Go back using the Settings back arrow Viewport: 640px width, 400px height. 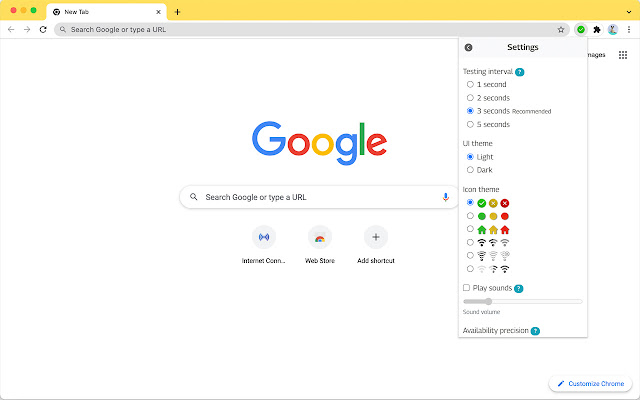click(x=469, y=47)
